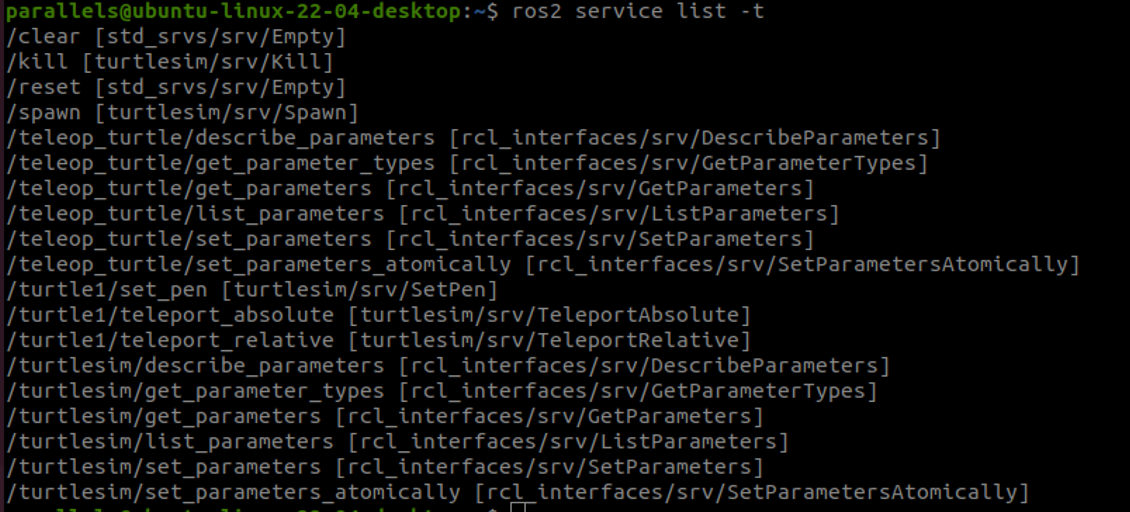Click the [turtlesim/srv/TeleportRelative] type text
Image resolution: width=1130 pixels, height=512 pixels.
(548, 340)
